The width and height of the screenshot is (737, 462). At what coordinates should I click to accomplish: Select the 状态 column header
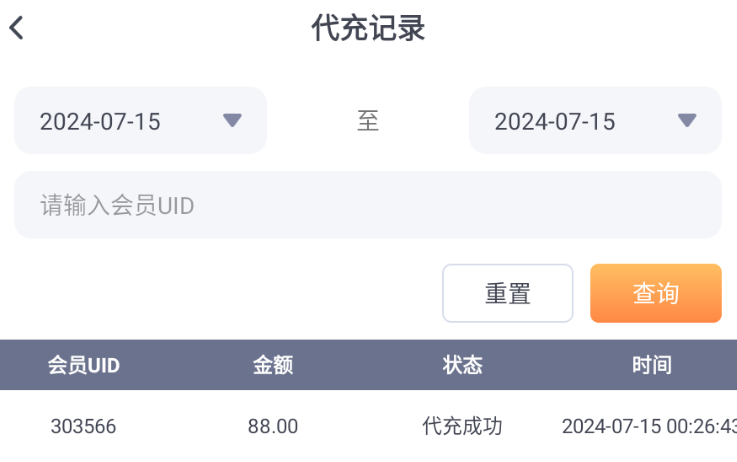(462, 365)
